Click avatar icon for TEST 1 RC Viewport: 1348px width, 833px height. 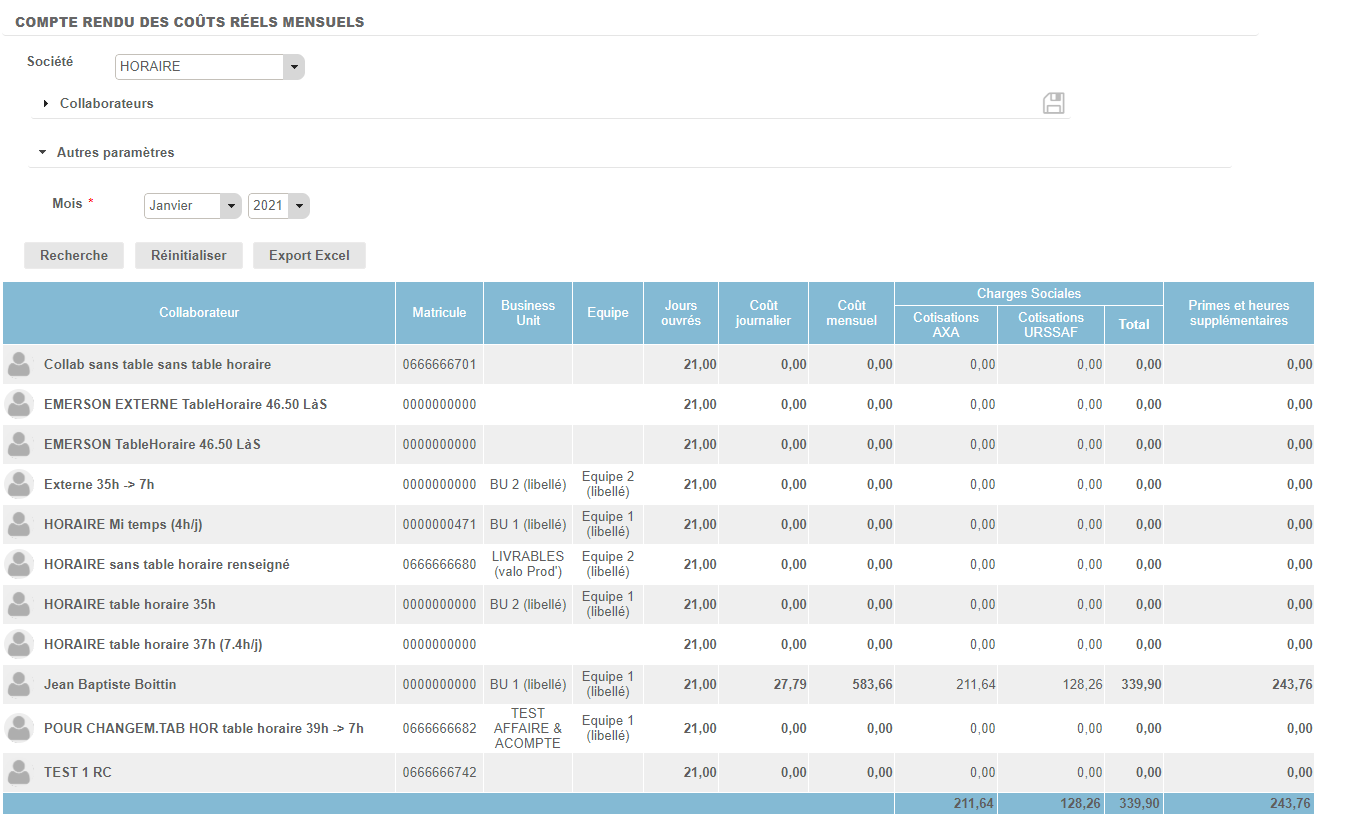coord(19,772)
